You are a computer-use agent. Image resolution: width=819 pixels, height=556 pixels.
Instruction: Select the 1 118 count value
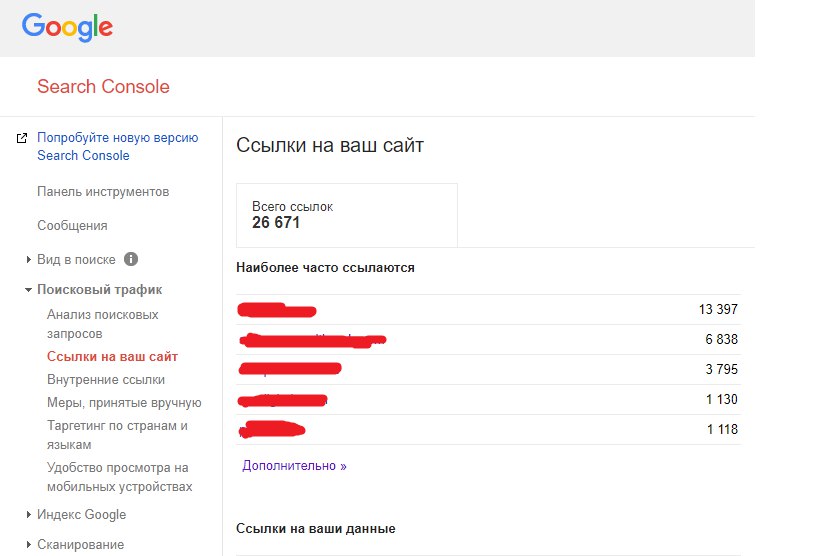[722, 430]
